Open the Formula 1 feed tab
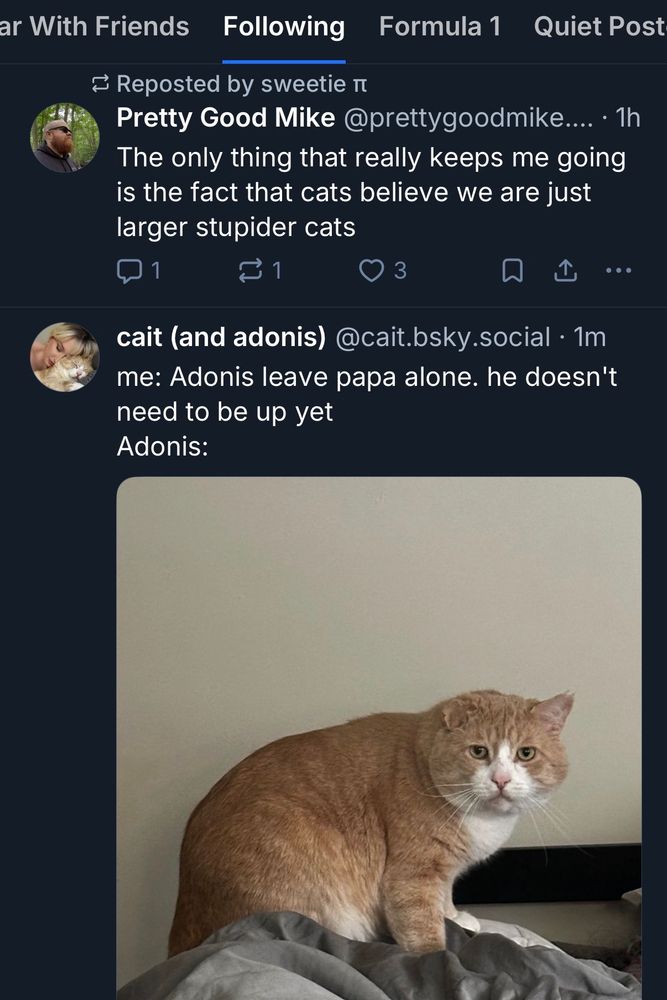Screen dimensions: 667x1000 pos(439,26)
